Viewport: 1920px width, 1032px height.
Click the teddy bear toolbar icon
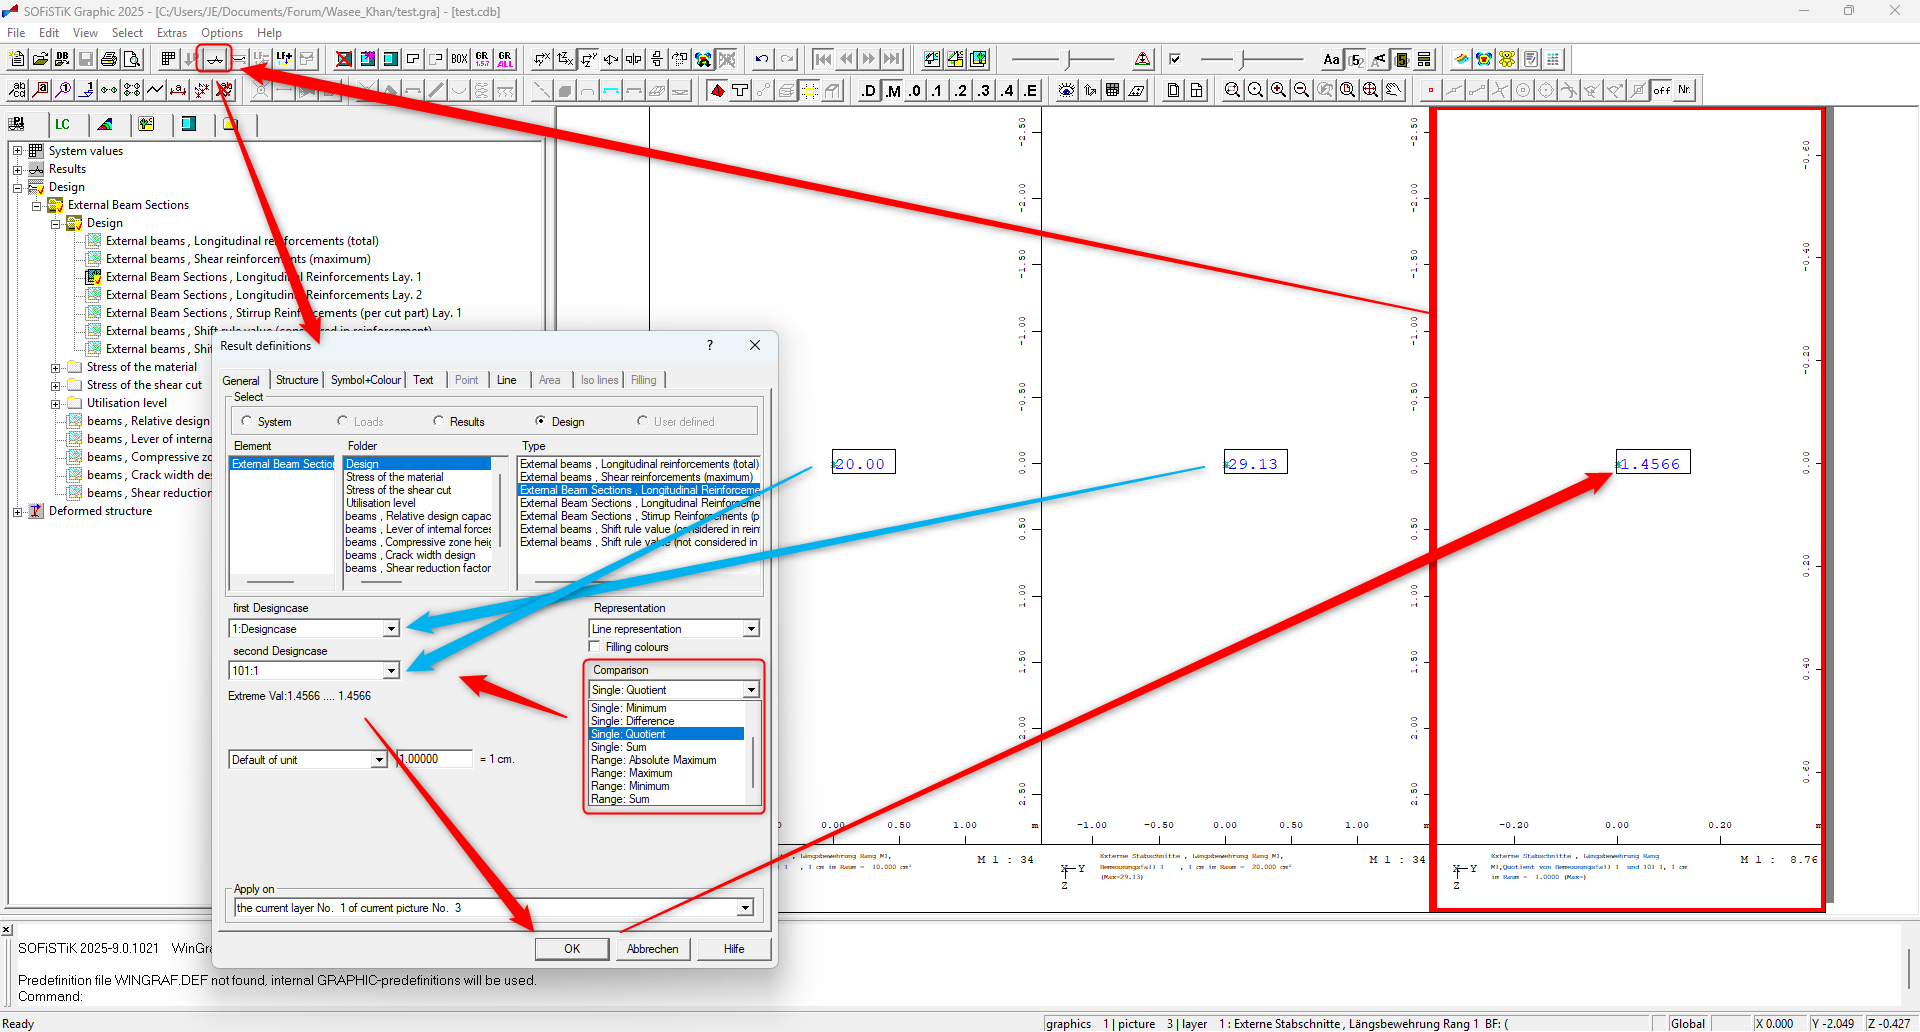point(1507,59)
